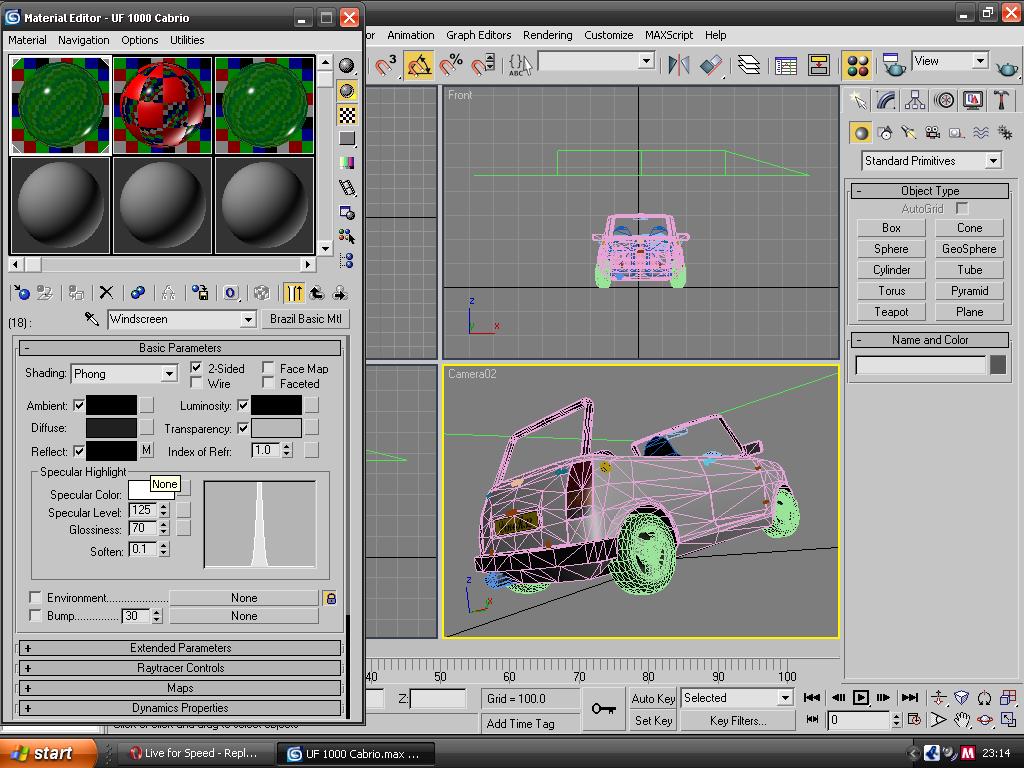This screenshot has height=768, width=1024.
Task: Click the Pan view hand icon
Action: click(x=962, y=720)
